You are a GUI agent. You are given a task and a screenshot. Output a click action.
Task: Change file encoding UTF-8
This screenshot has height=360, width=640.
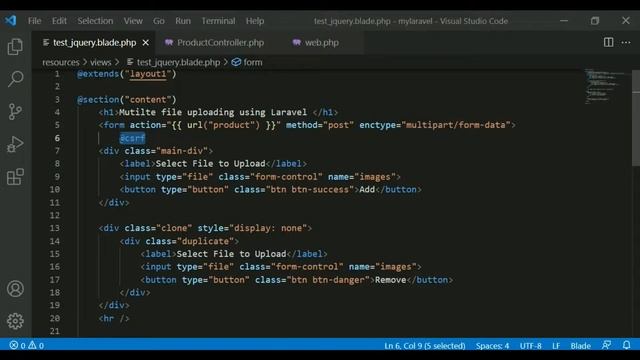coord(530,346)
